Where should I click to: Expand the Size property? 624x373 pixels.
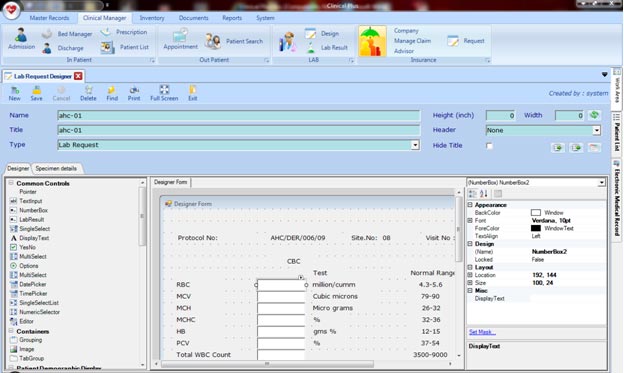click(470, 283)
